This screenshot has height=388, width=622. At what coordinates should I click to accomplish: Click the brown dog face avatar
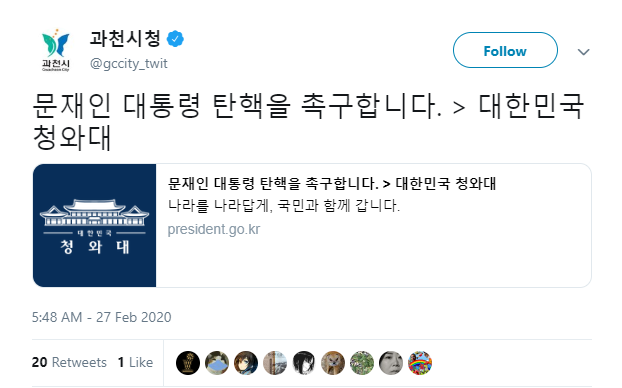tap(333, 363)
